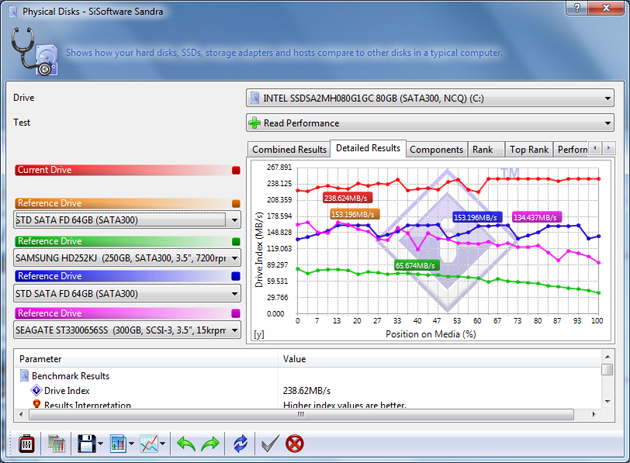The height and width of the screenshot is (463, 630).
Task: Click the floppy disk save icon
Action: click(x=87, y=444)
